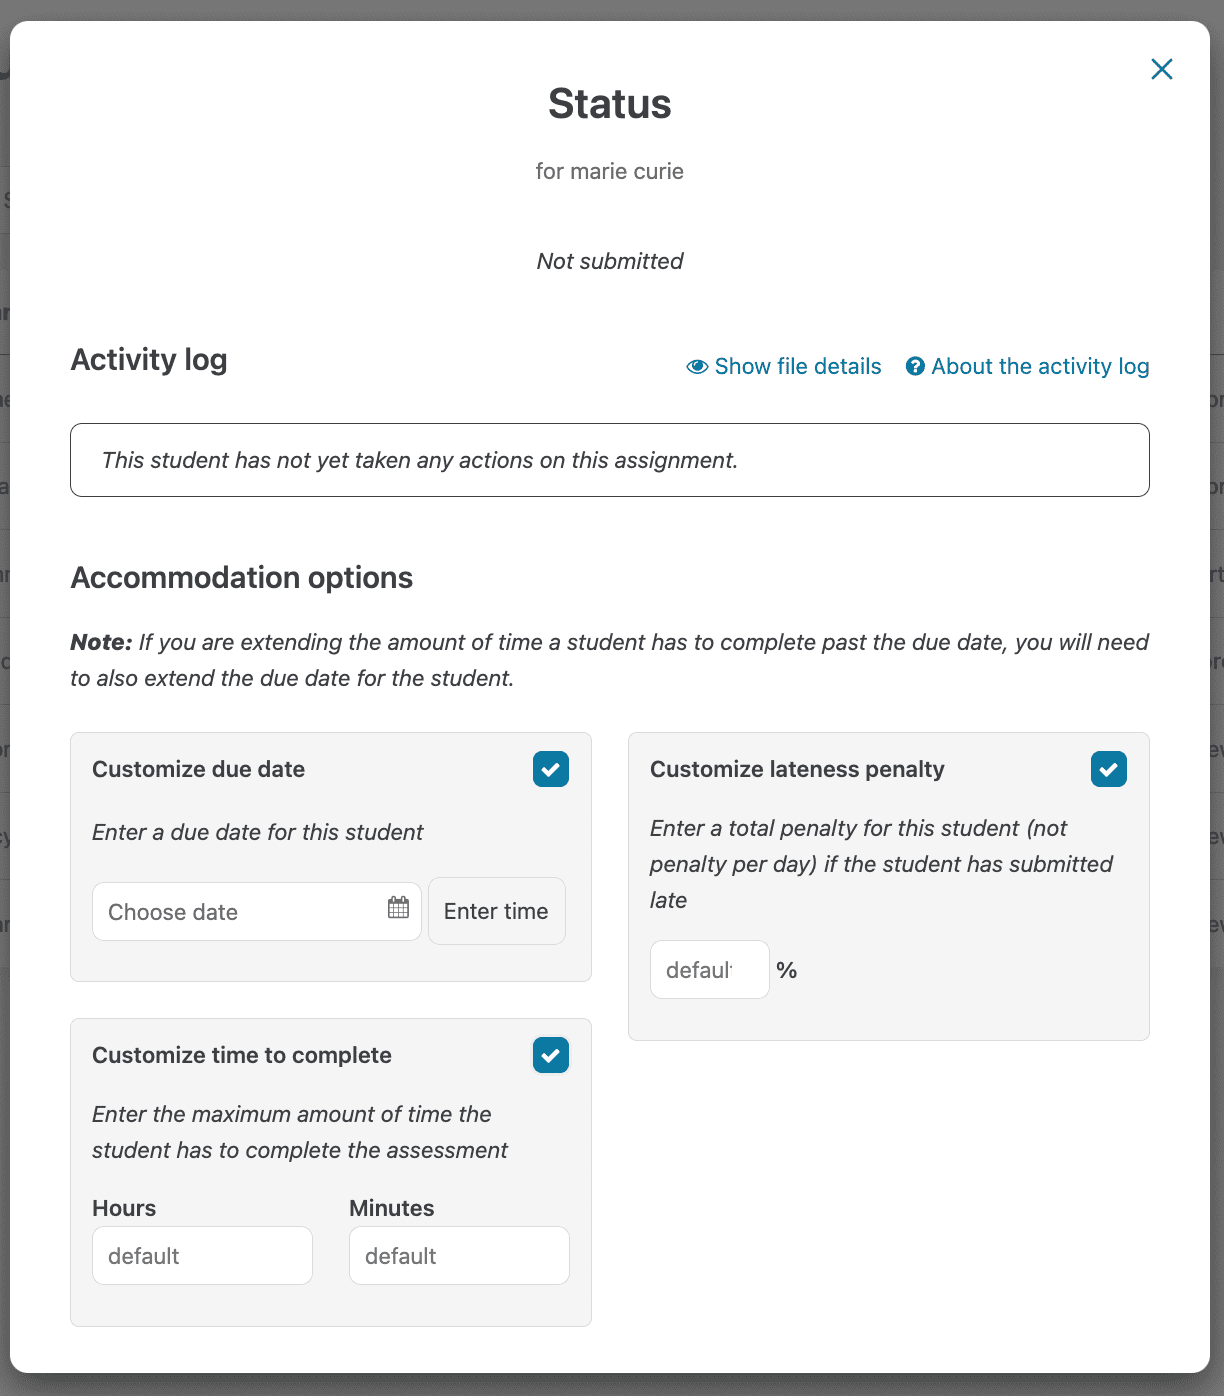1224x1396 pixels.
Task: Expand the time selector via Enter time
Action: tap(496, 911)
